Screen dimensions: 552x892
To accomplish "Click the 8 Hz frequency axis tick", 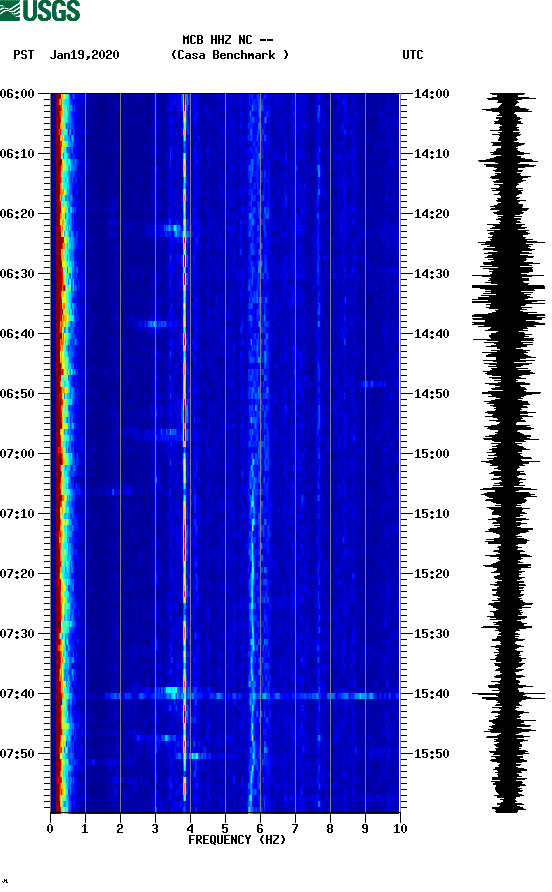I will point(330,828).
